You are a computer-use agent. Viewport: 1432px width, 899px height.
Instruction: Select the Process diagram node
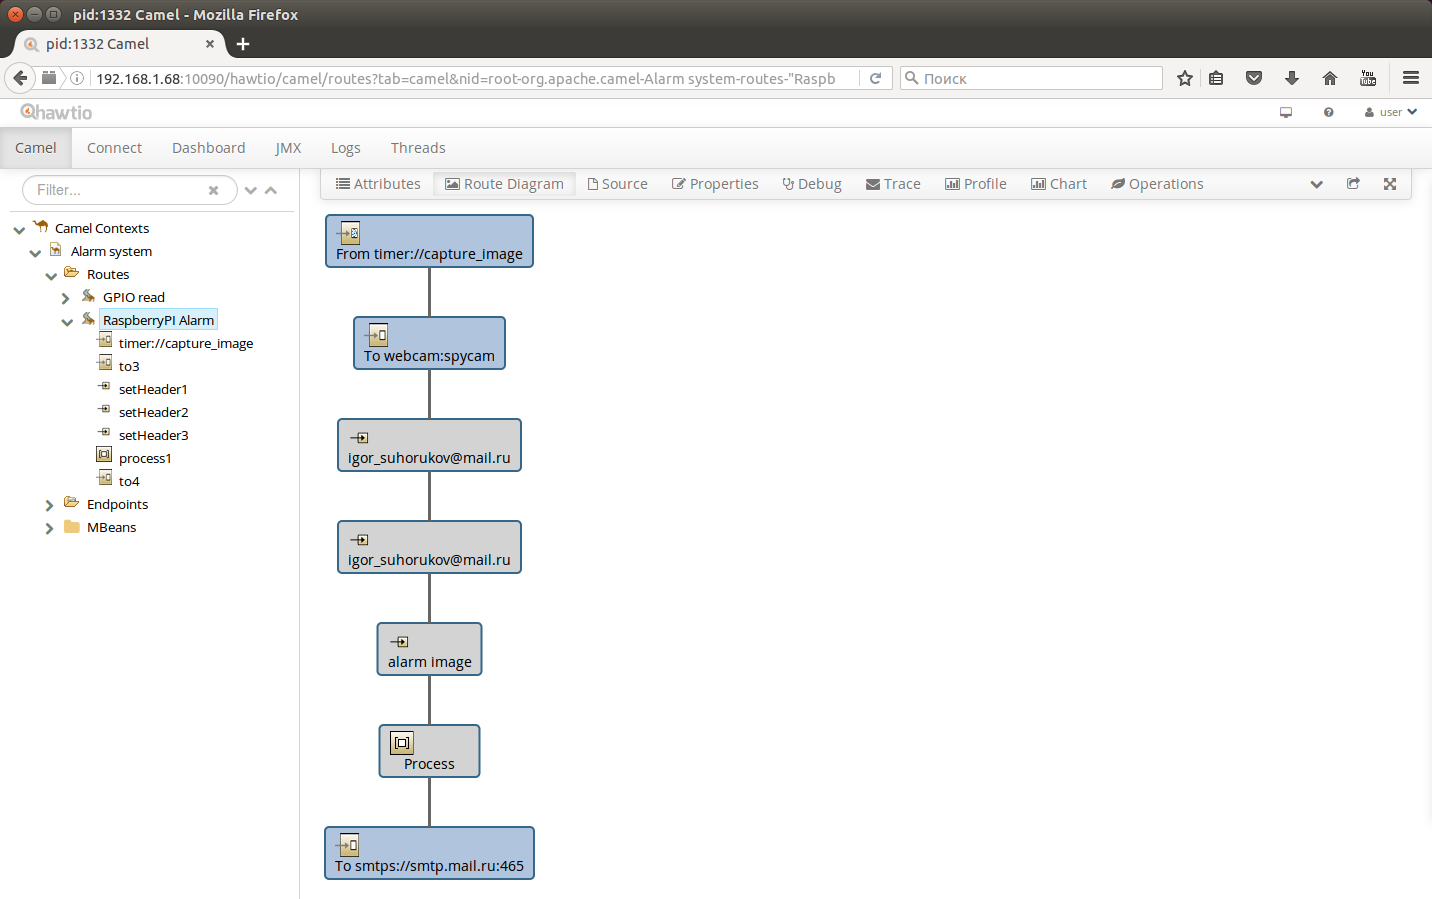pos(429,751)
